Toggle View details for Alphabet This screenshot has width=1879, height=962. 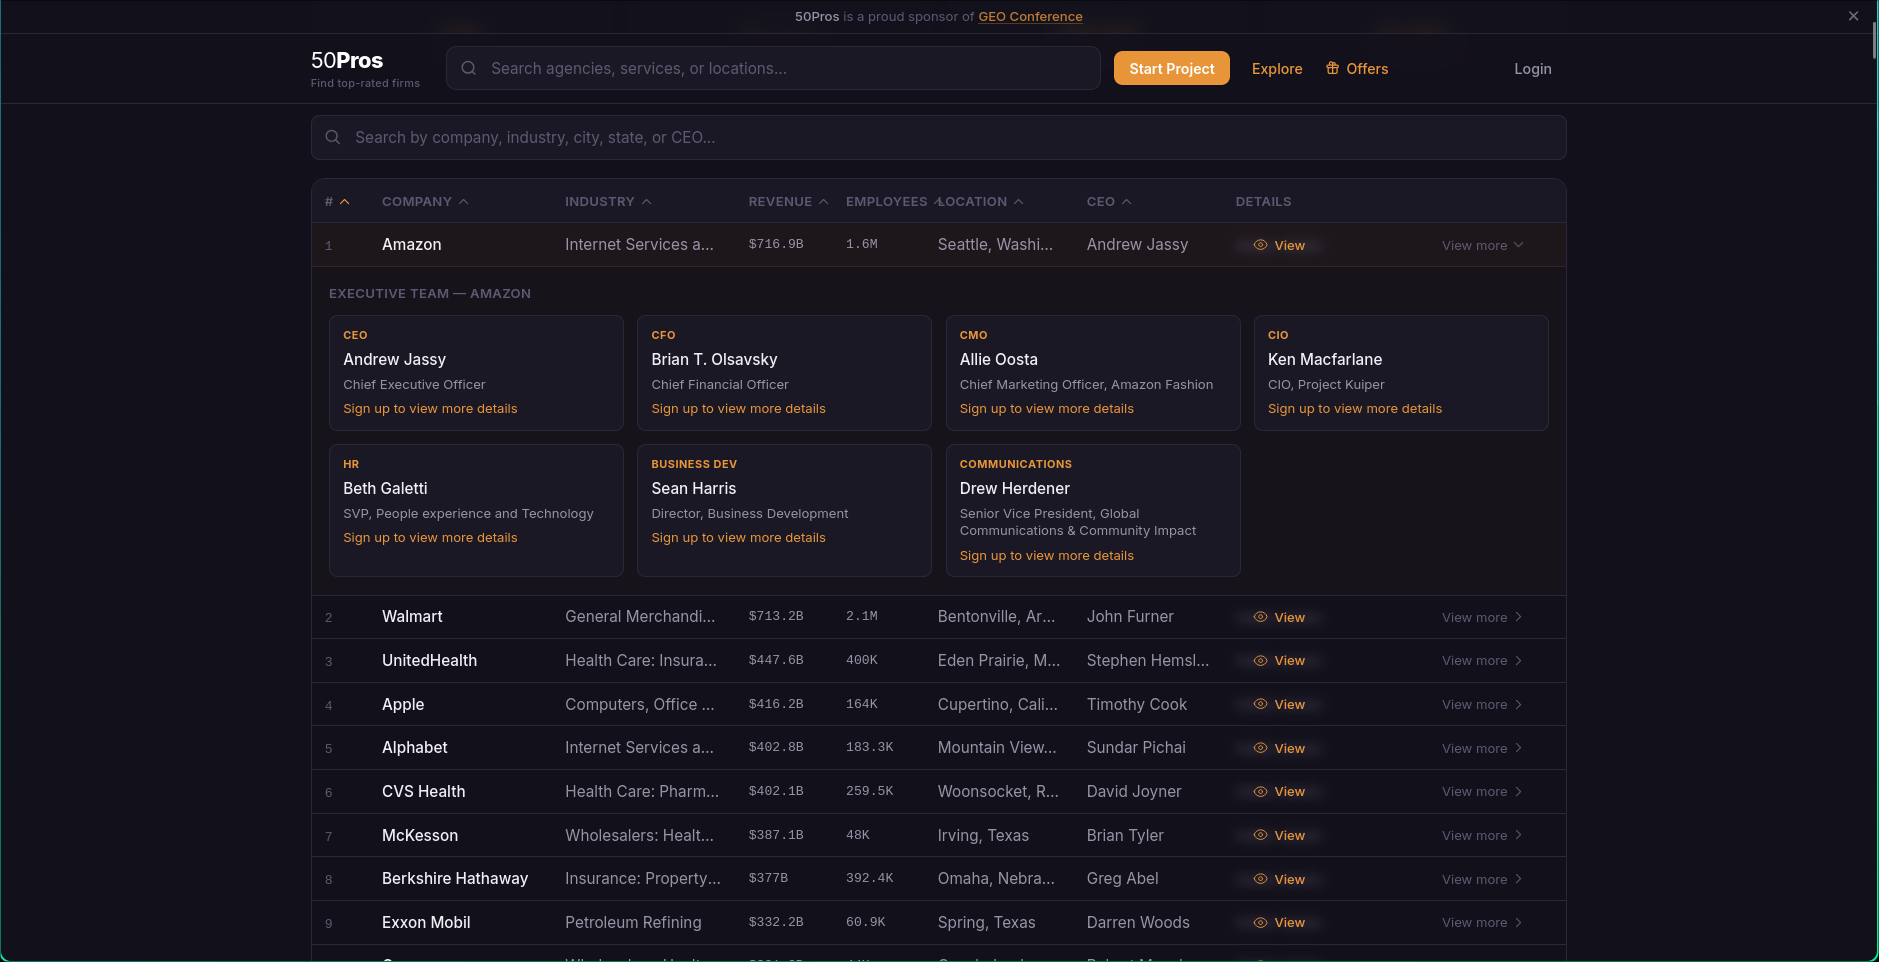[1279, 748]
